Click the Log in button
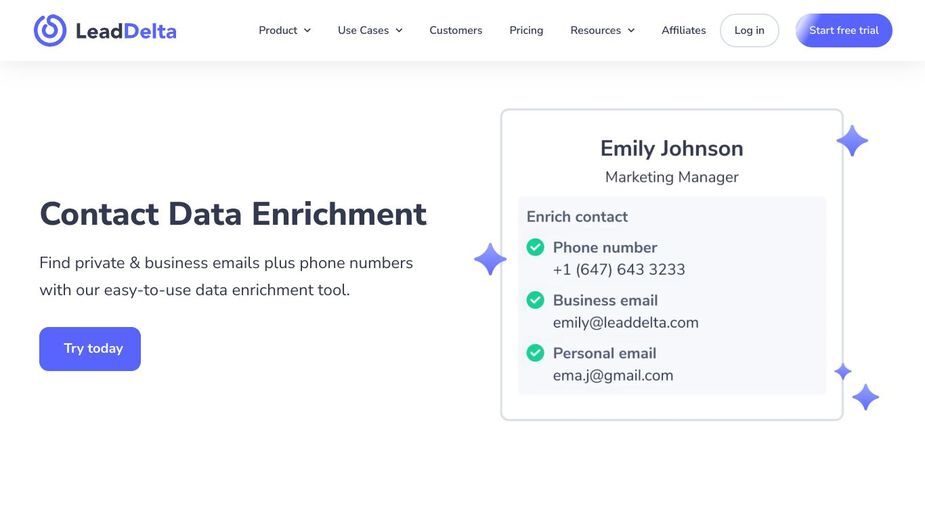The width and height of the screenshot is (925, 520). pyautogui.click(x=749, y=30)
